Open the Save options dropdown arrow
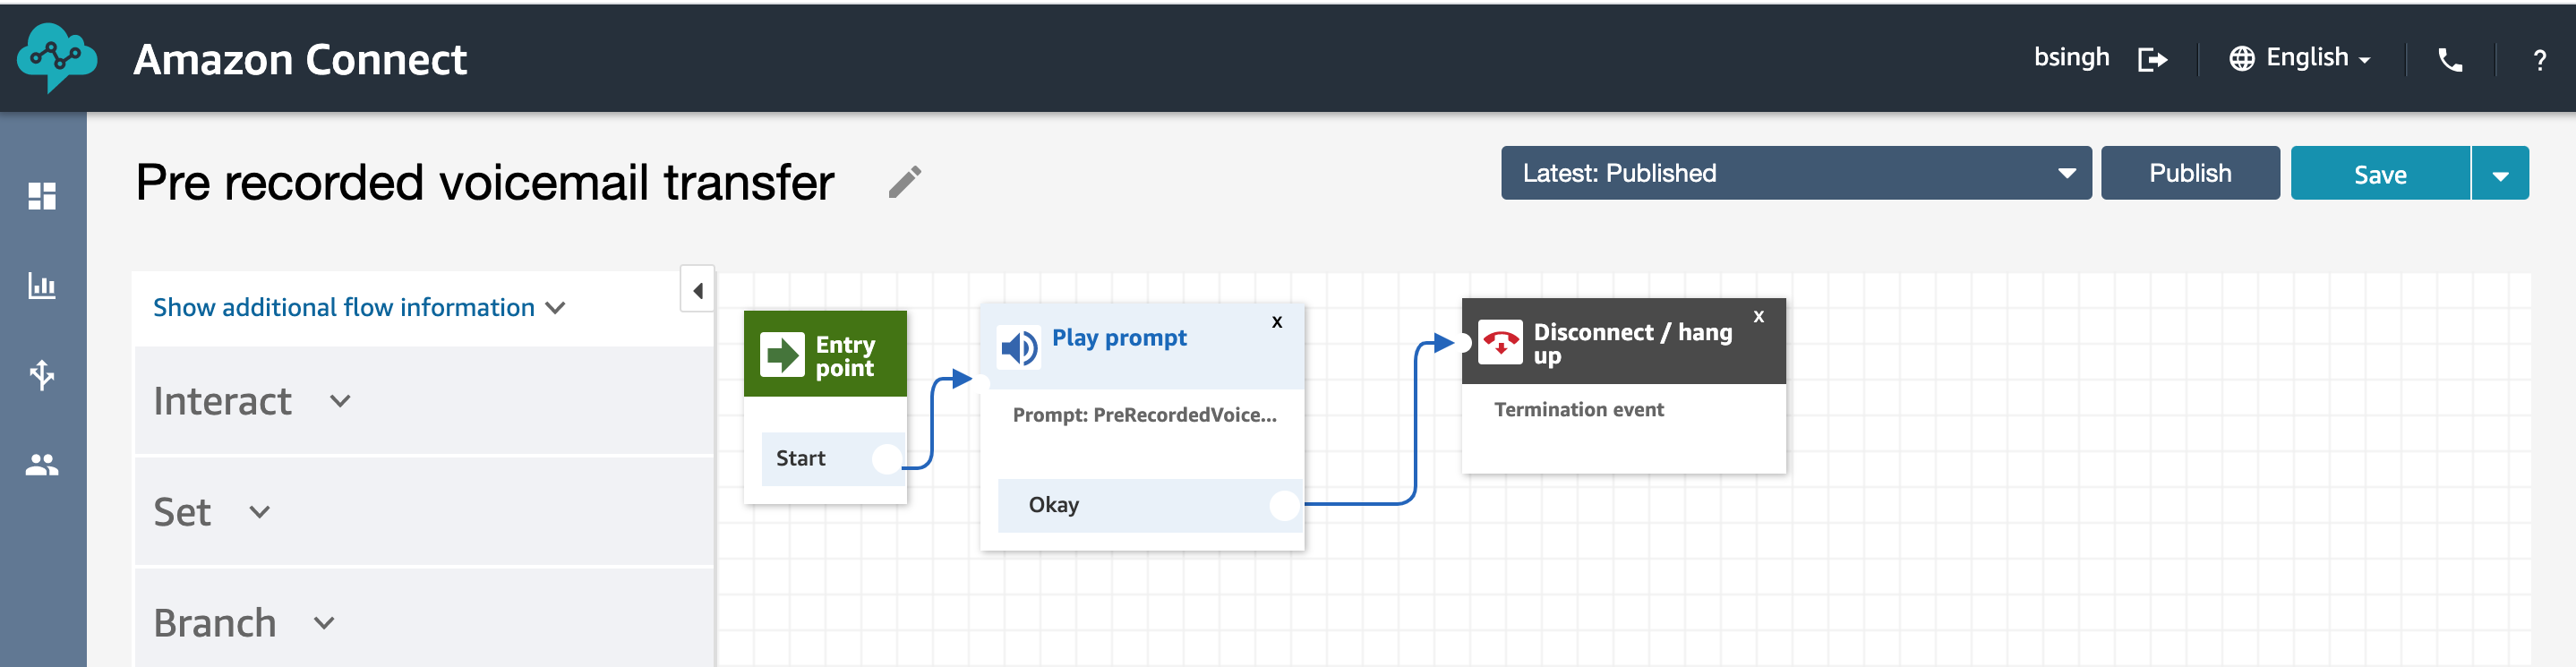 point(2500,174)
